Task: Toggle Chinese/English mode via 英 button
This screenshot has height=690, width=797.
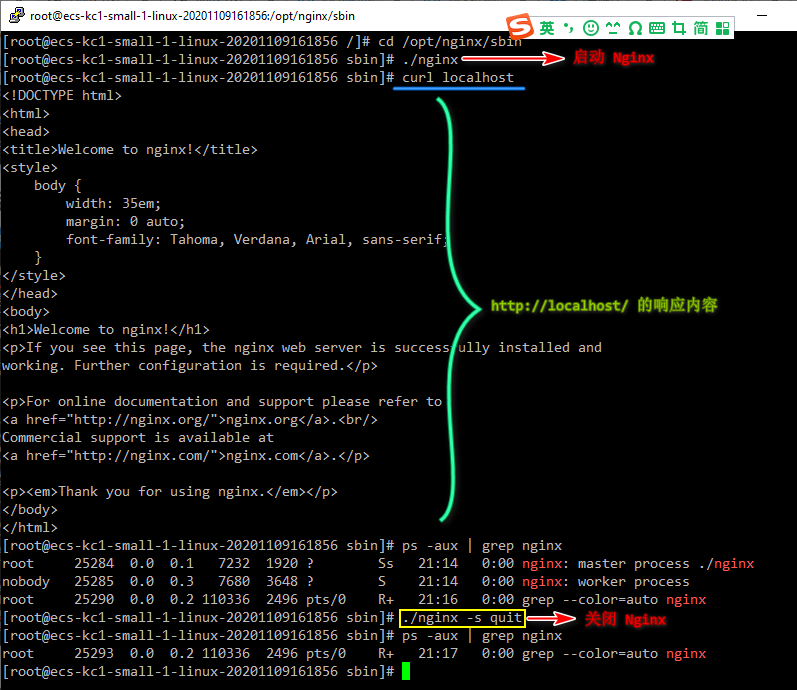Action: [x=547, y=28]
